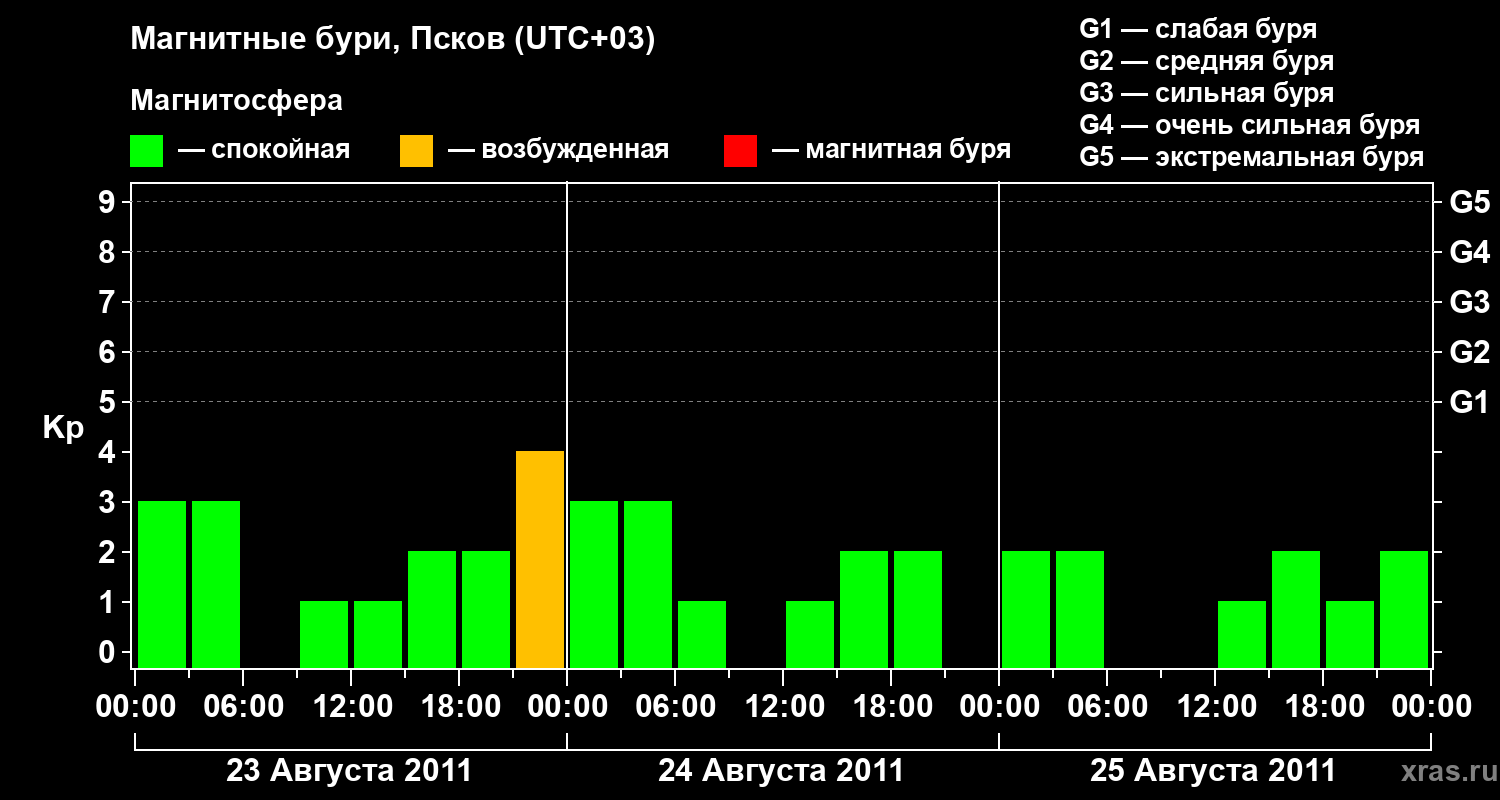The width and height of the screenshot is (1500, 800).
Task: Click the Kp 1 bar just after 06:00 on 24 August
Action: (x=702, y=634)
